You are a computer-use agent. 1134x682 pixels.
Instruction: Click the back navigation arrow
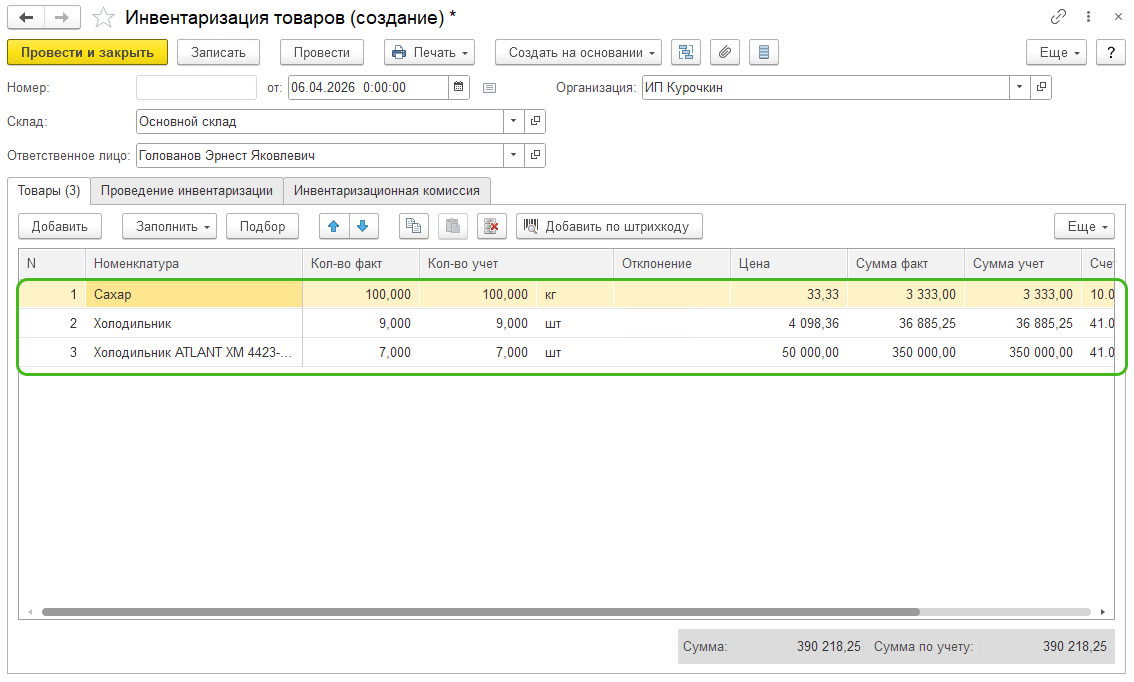point(26,17)
